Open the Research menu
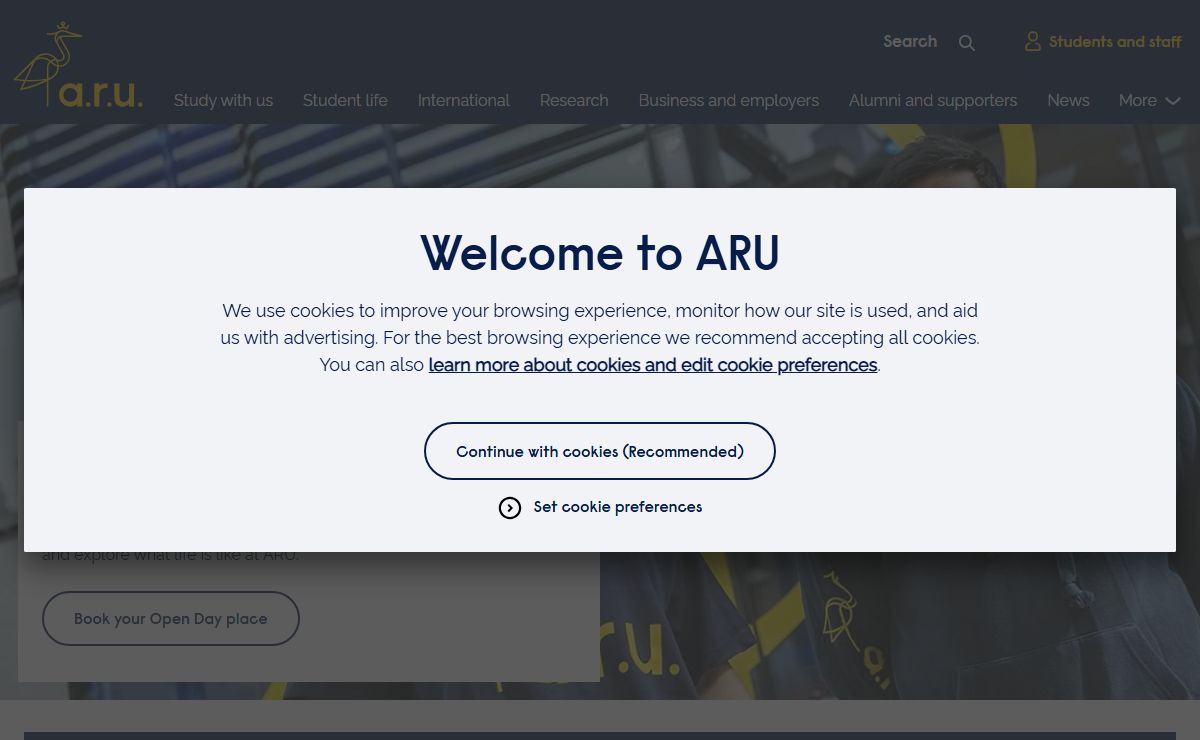This screenshot has width=1200, height=740. pyautogui.click(x=574, y=100)
